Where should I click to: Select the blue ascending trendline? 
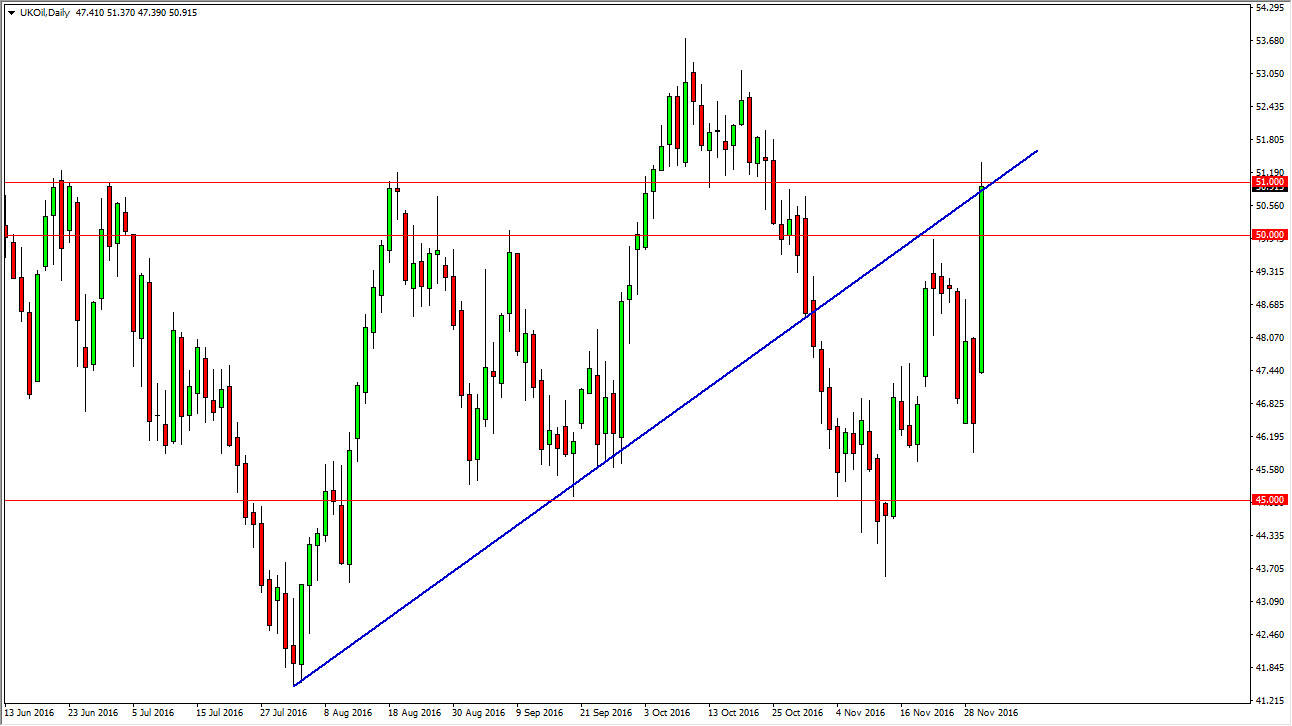click(x=668, y=420)
